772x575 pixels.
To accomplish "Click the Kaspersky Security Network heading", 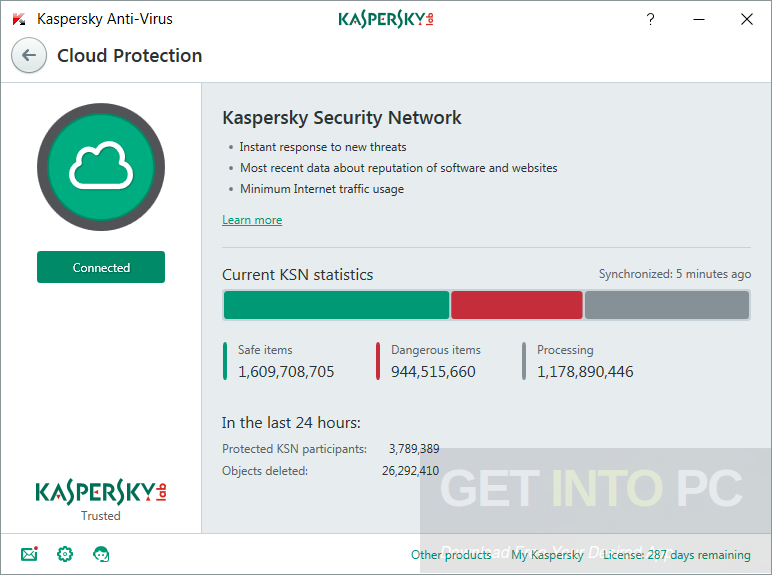I will point(342,118).
